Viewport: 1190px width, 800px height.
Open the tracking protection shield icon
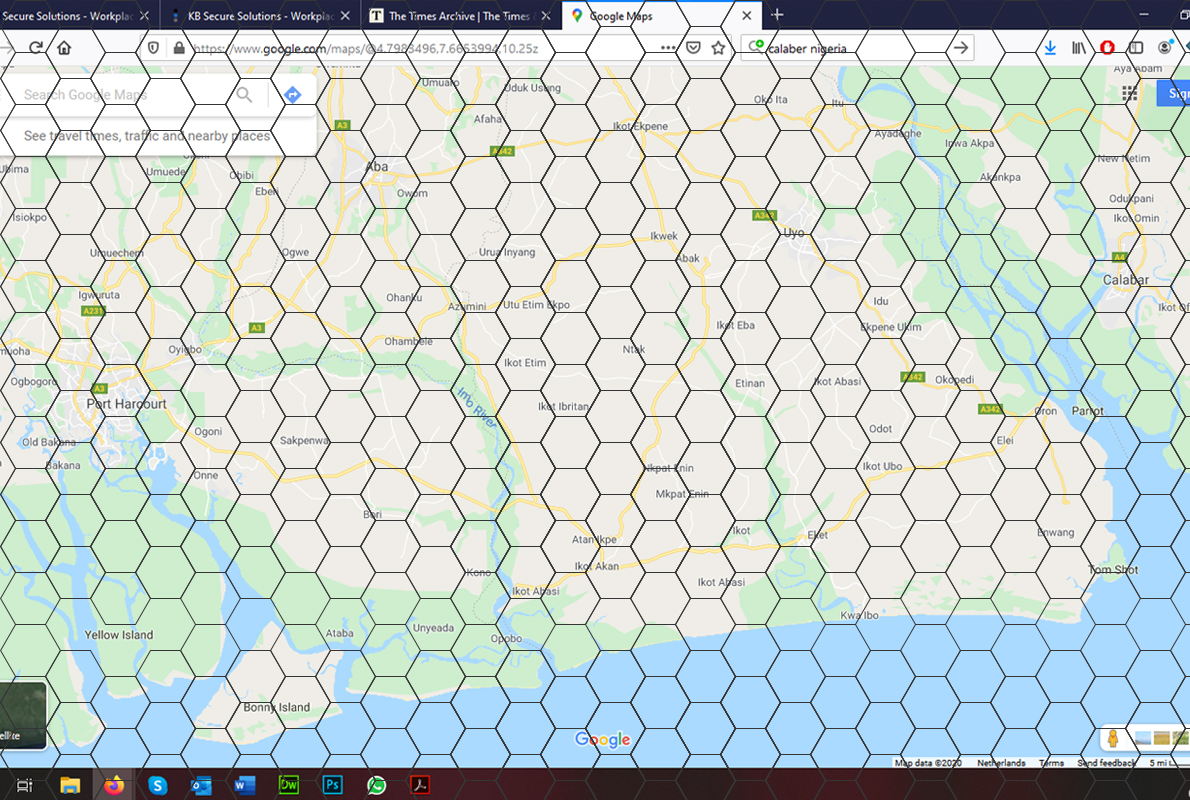coord(153,48)
